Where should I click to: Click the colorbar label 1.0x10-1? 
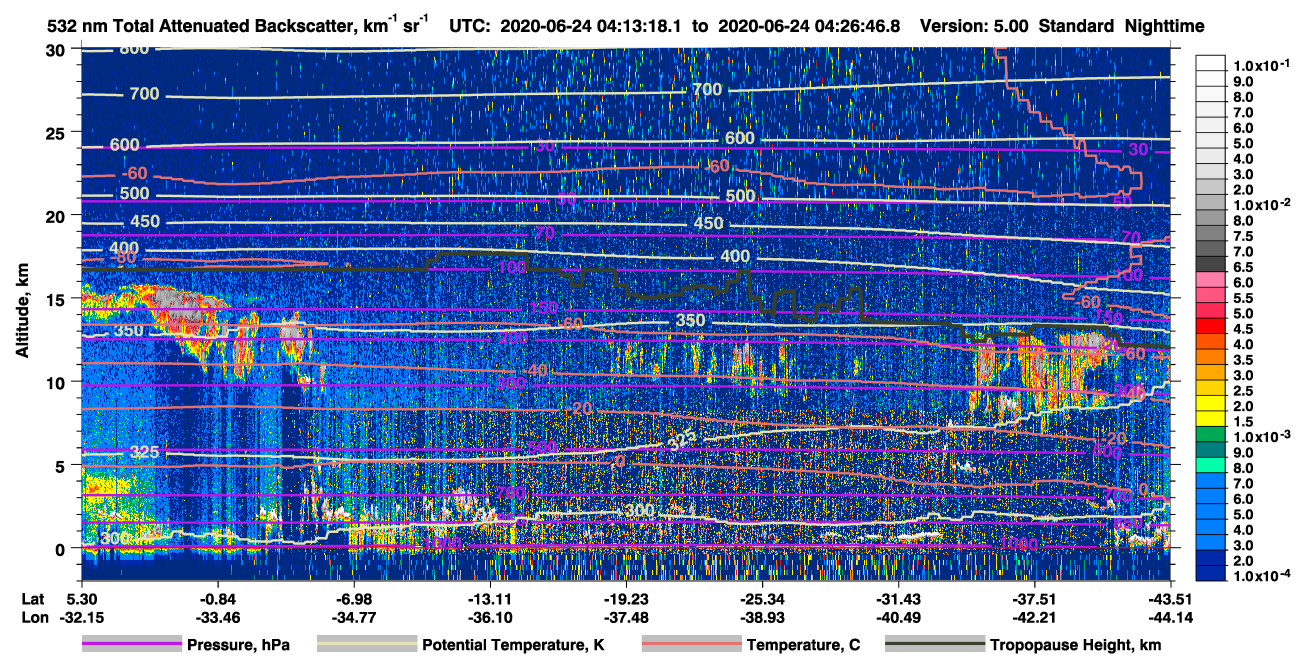(1260, 65)
